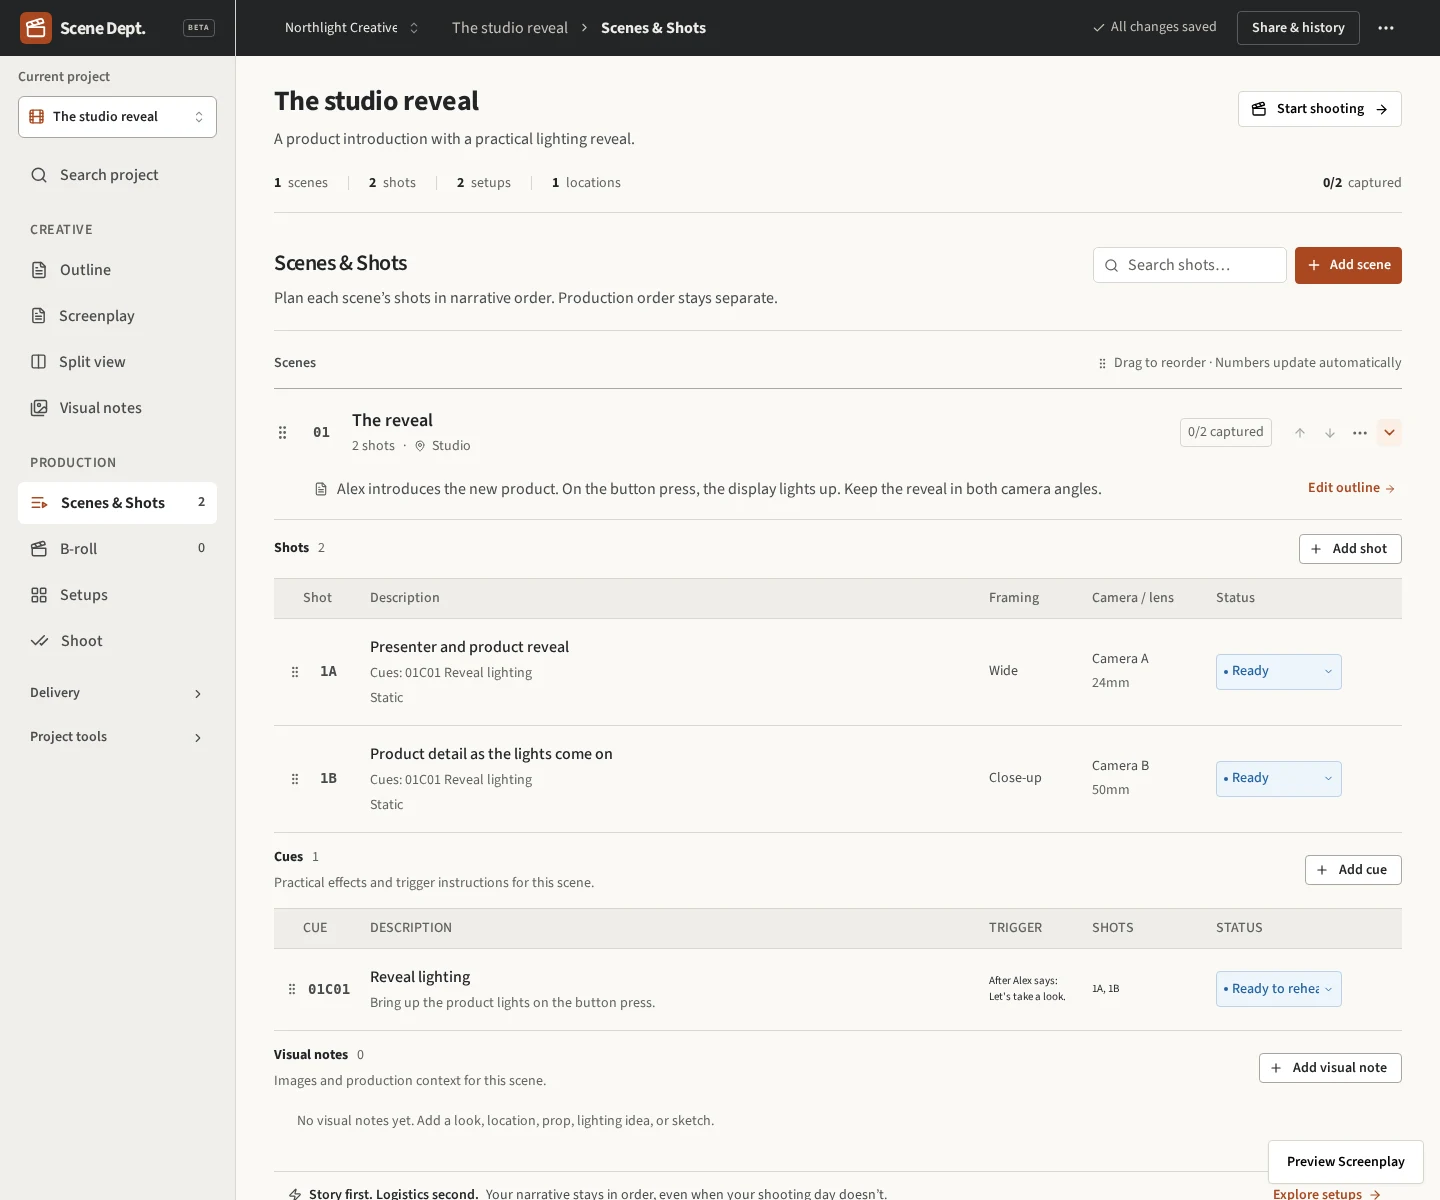Open the current project selector
The height and width of the screenshot is (1200, 1440).
117,117
